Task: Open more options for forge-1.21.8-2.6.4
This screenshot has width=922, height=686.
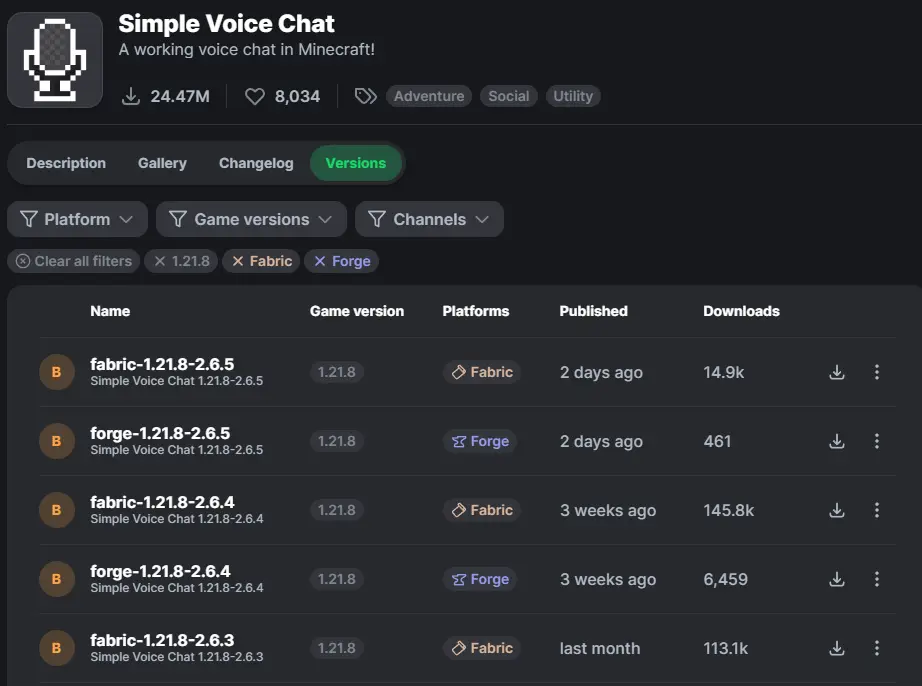Action: 877,579
